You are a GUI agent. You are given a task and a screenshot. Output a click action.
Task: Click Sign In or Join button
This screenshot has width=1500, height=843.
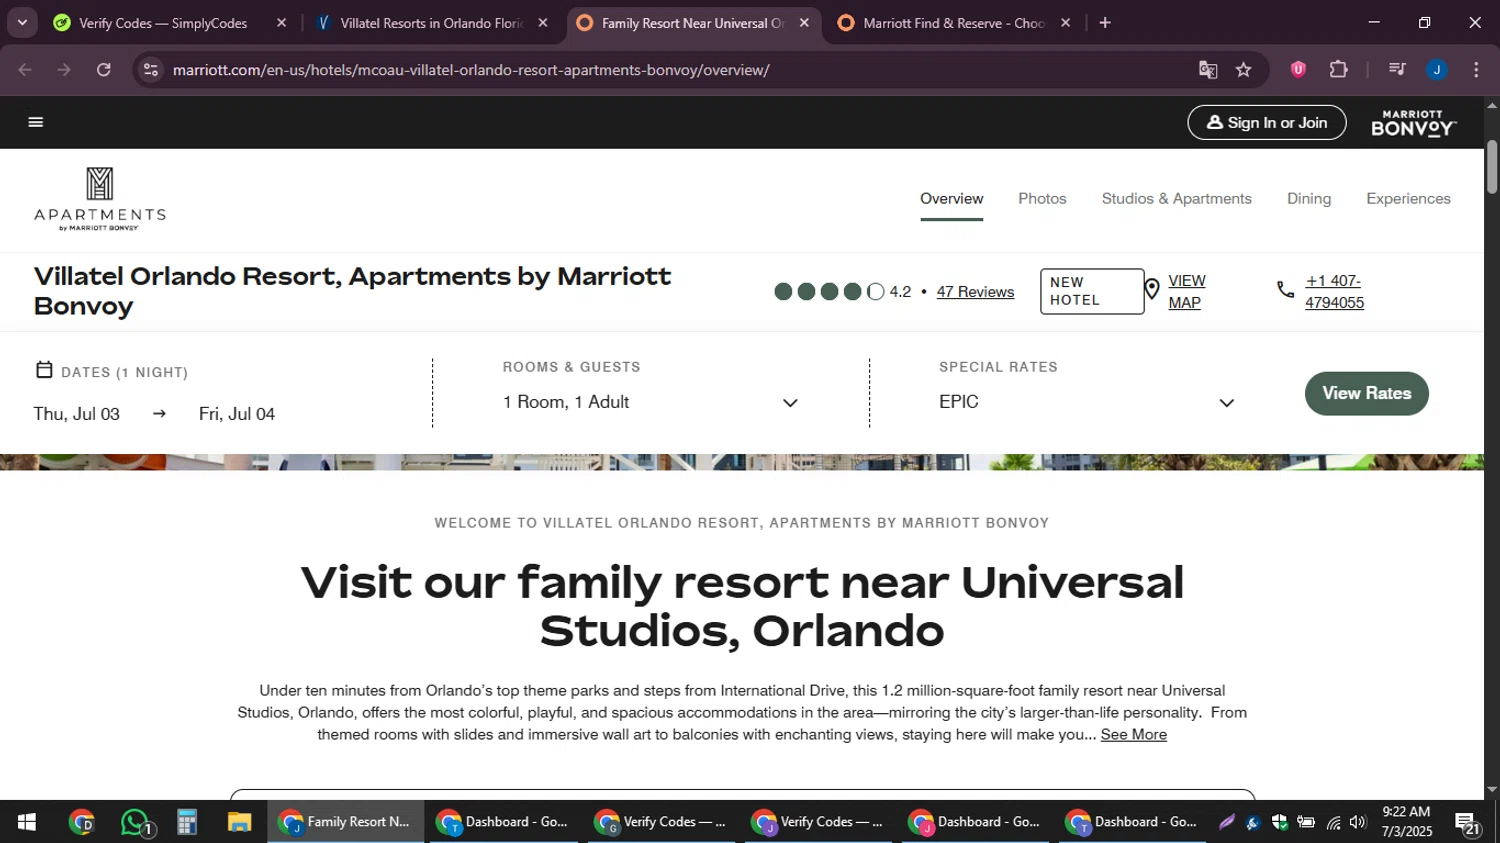(x=1266, y=123)
